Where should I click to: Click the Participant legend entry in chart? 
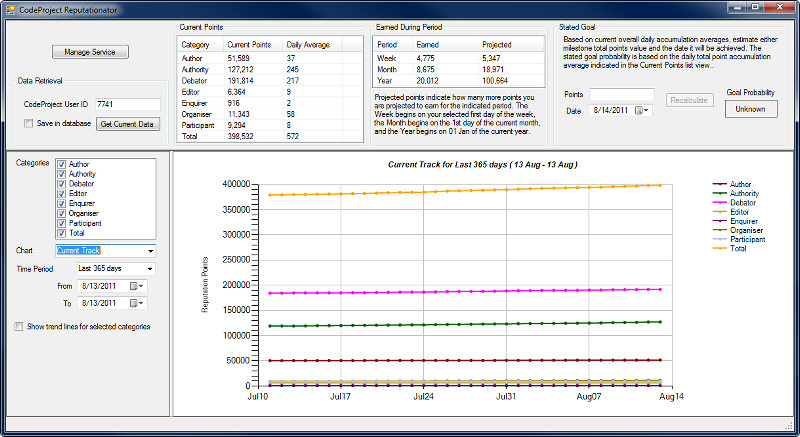[739, 239]
